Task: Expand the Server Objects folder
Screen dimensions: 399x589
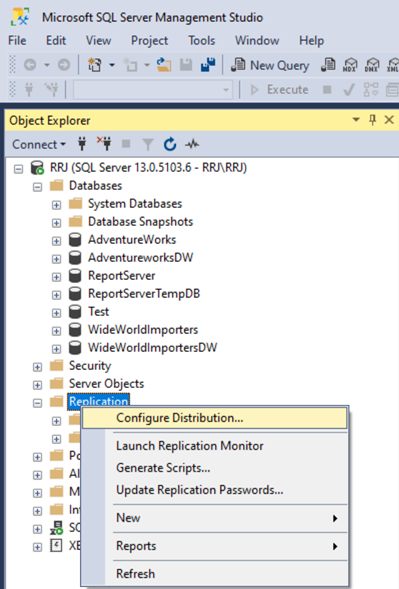Action: click(x=37, y=385)
